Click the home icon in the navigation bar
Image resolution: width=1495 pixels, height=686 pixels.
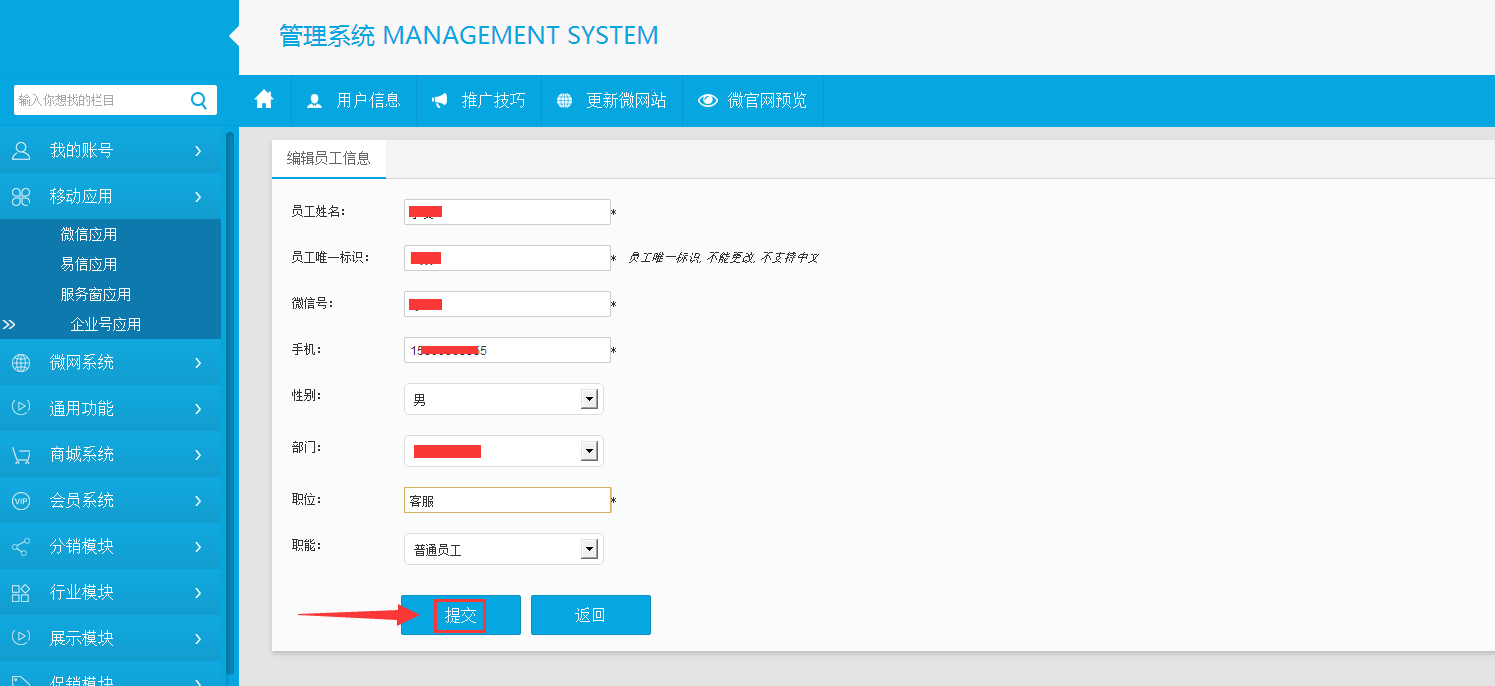click(264, 99)
